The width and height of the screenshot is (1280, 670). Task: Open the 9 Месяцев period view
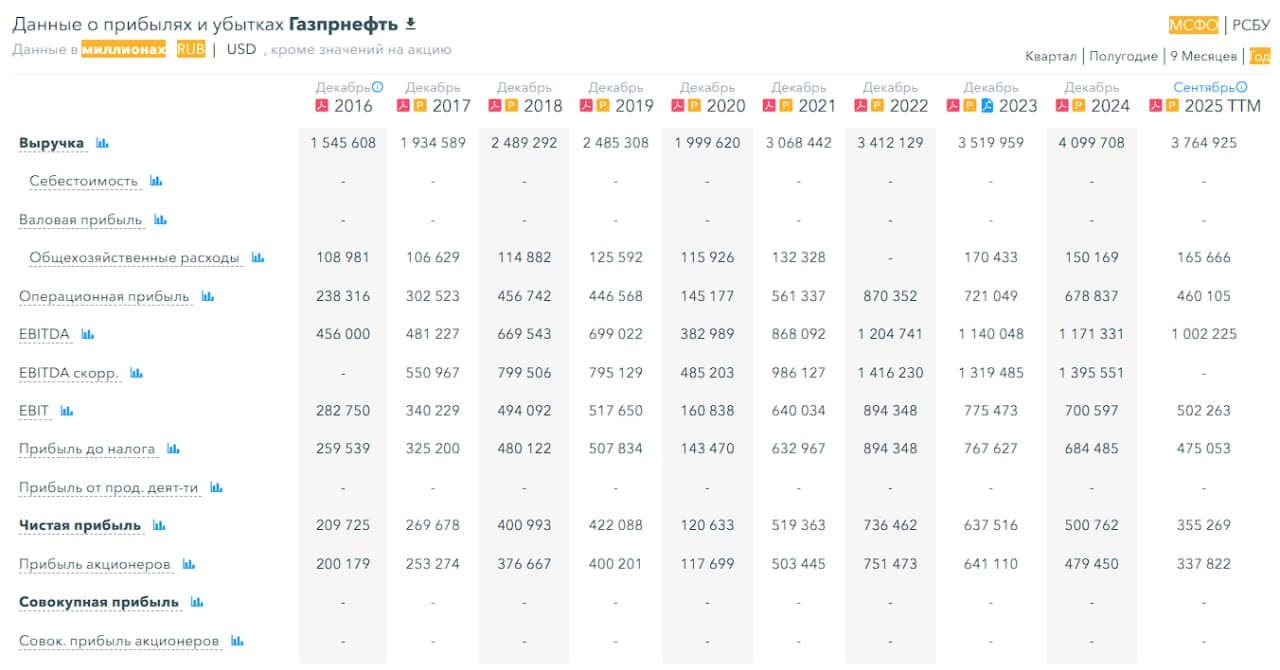[x=1203, y=56]
